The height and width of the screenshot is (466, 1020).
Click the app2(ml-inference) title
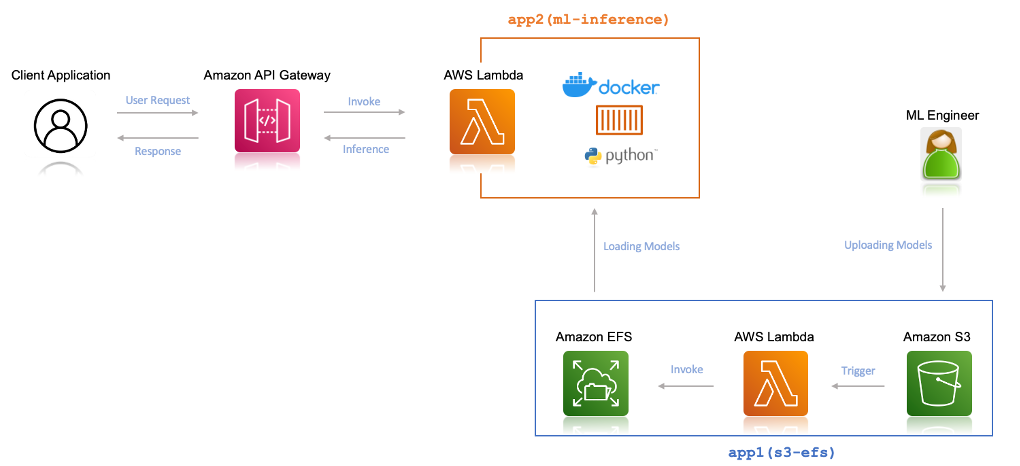tap(587, 20)
